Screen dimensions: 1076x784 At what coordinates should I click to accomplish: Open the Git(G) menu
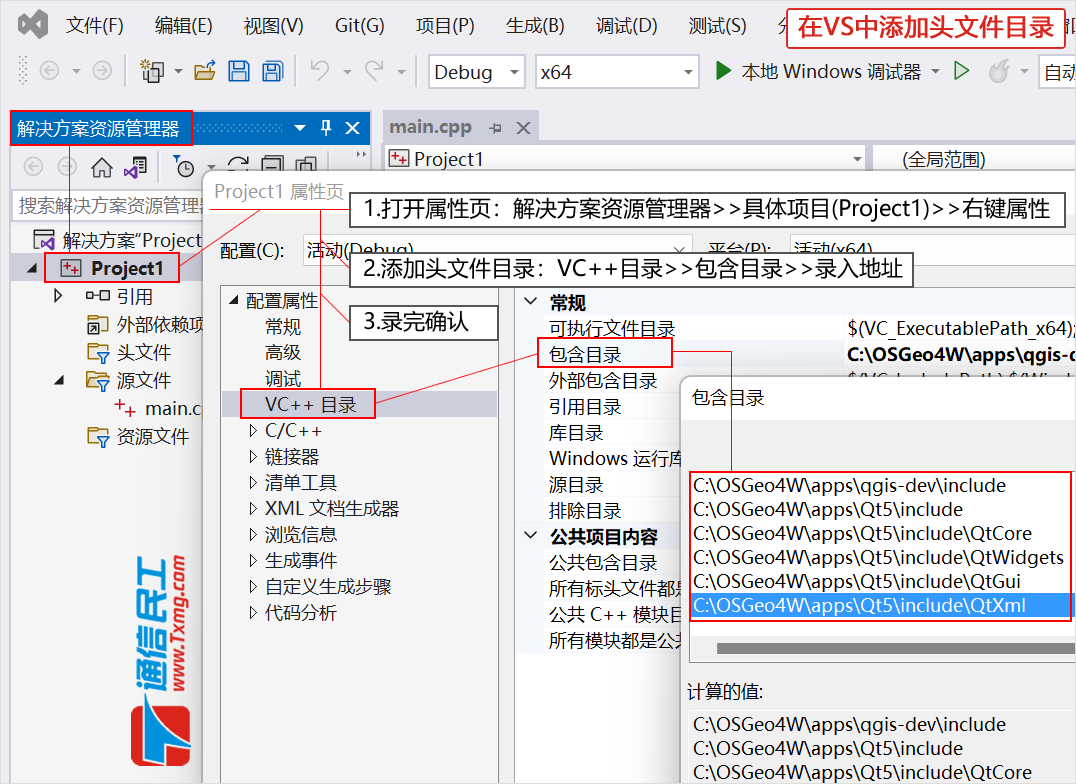(x=360, y=25)
